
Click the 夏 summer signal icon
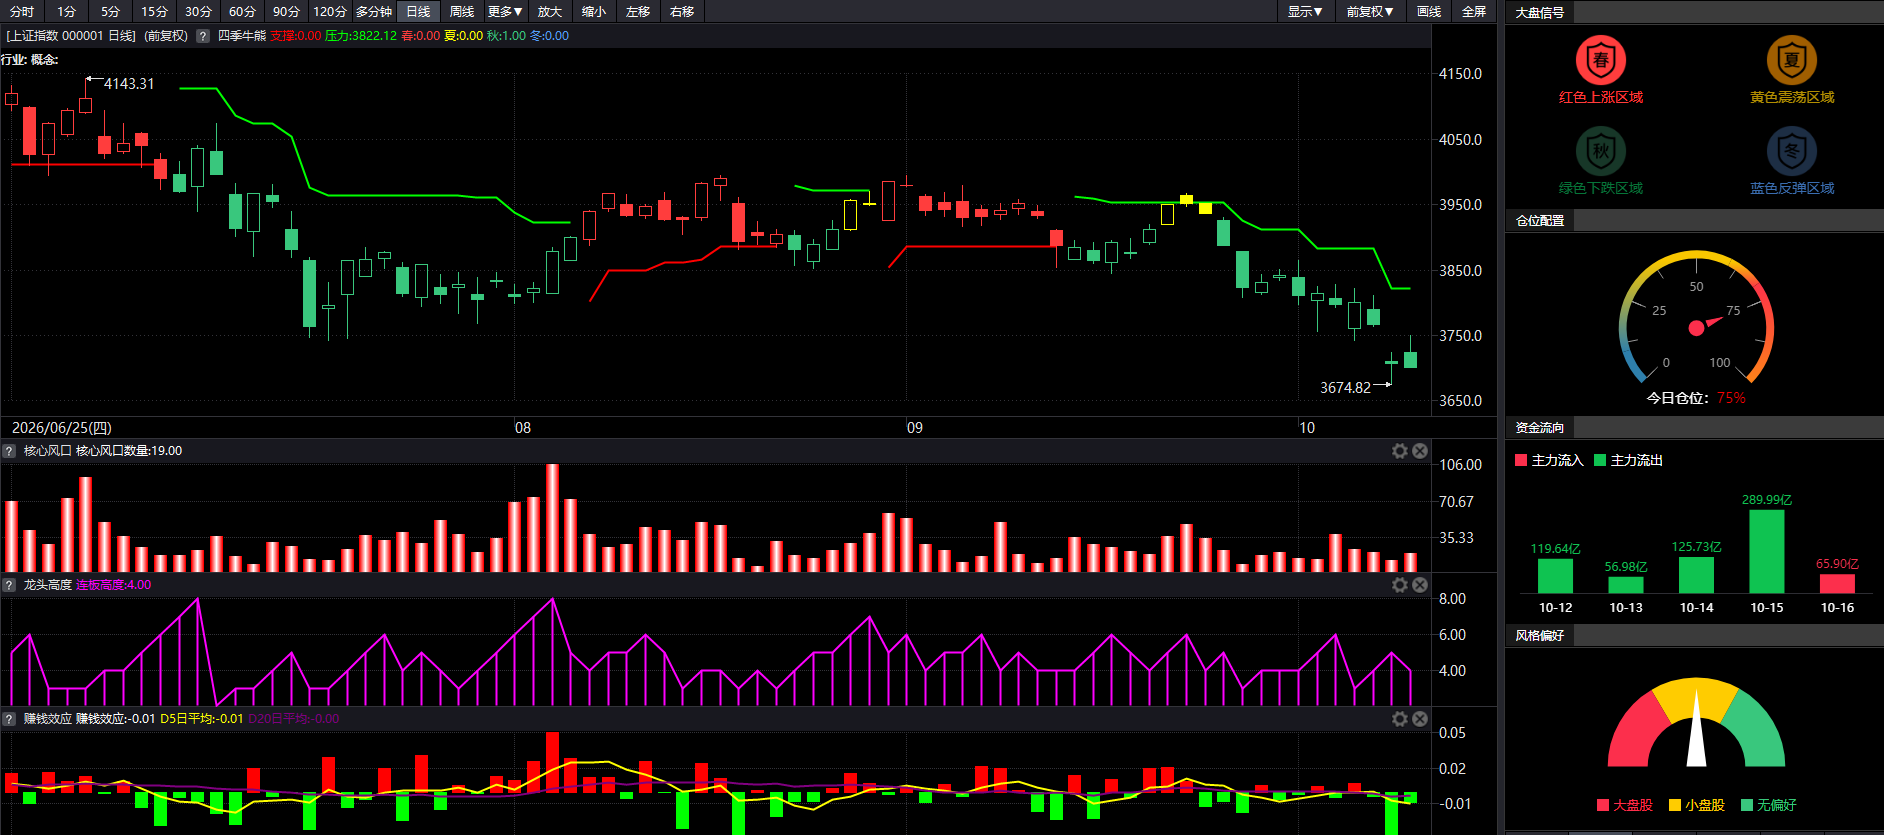click(x=1791, y=60)
